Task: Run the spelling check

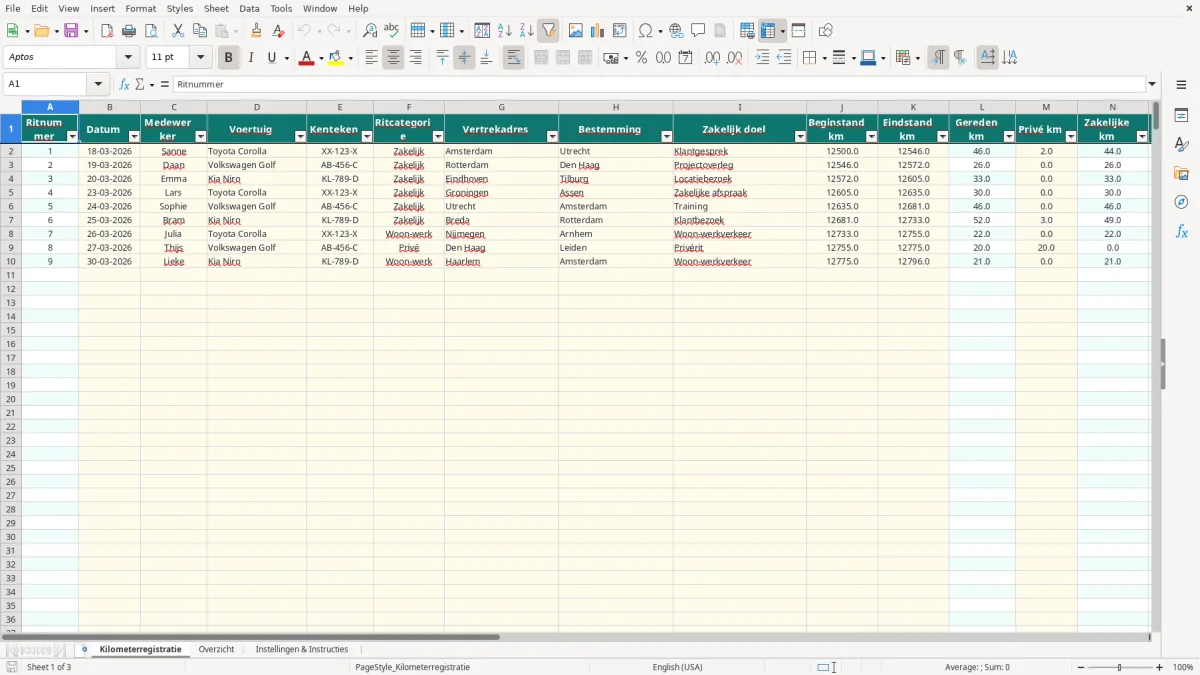Action: (392, 31)
